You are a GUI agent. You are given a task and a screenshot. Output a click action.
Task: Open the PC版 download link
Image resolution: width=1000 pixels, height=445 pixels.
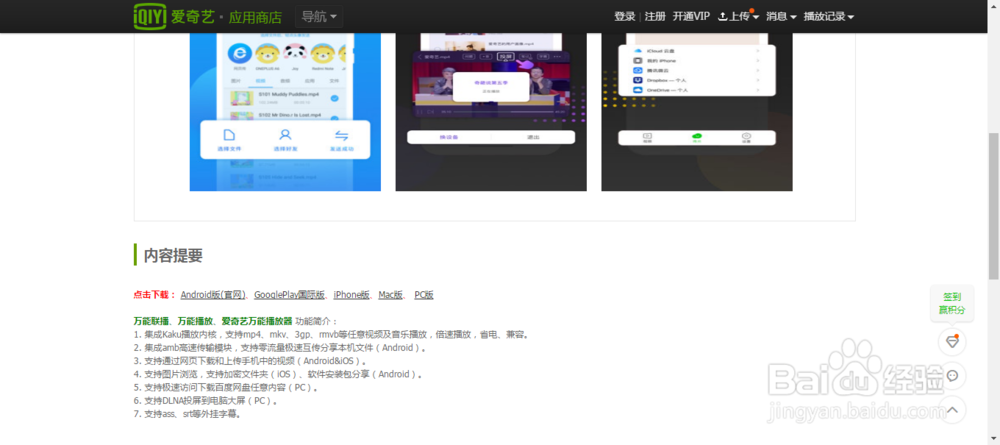(424, 295)
